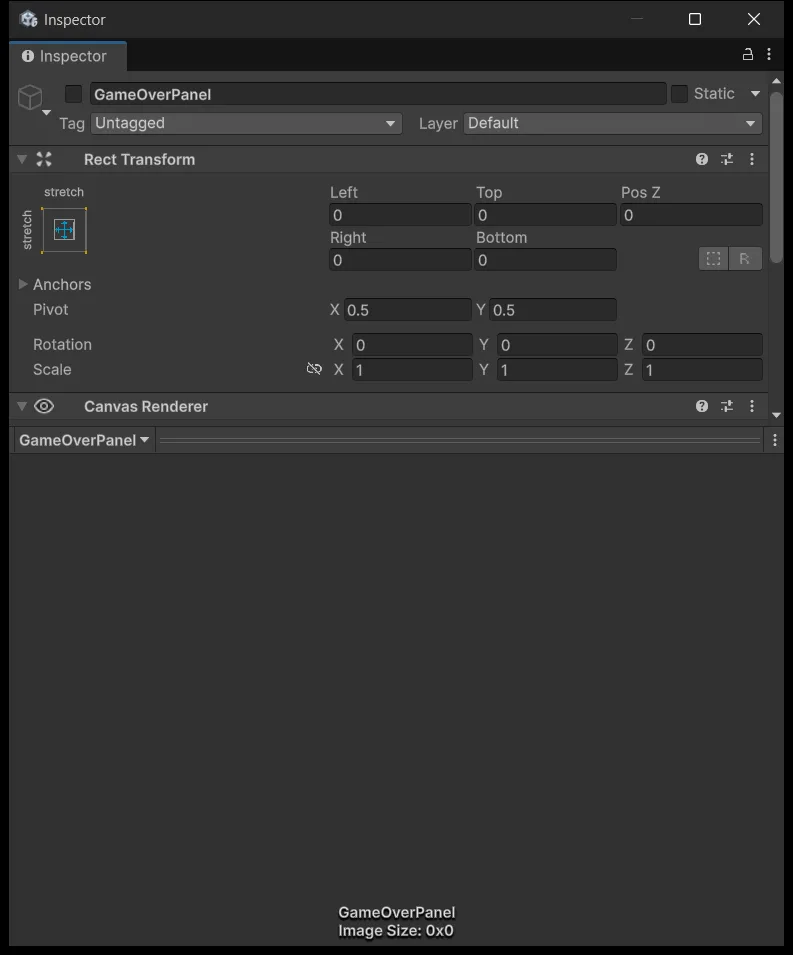Expand the Anchors foldout

click(23, 284)
